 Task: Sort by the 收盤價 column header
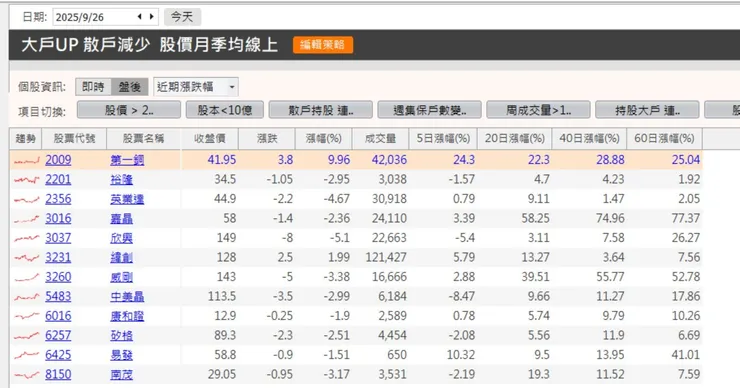(x=210, y=139)
